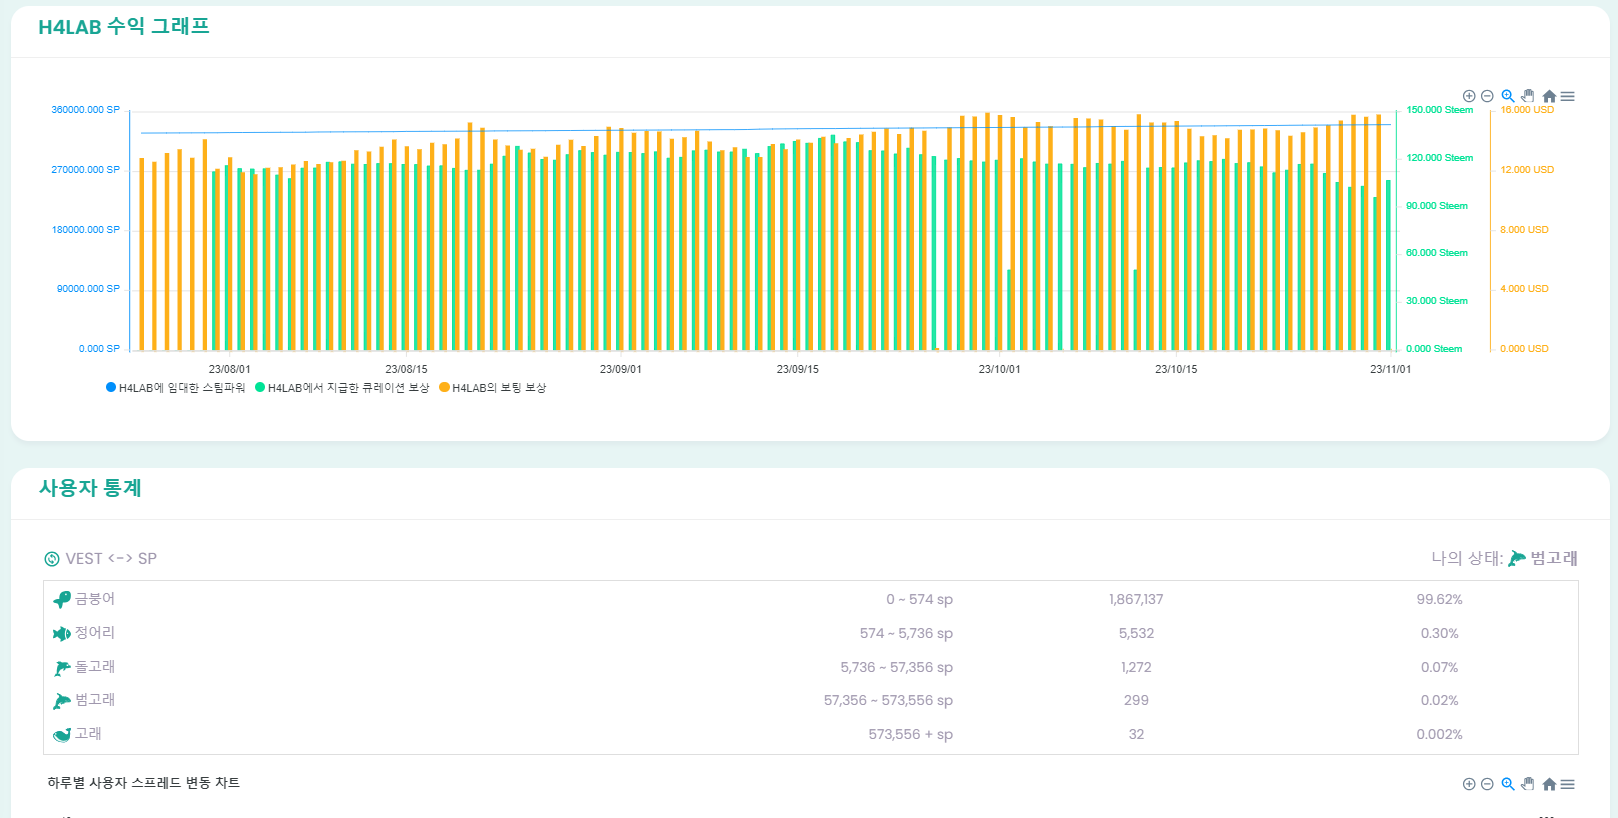Viewport: 1618px width, 818px height.
Task: Toggle the blue 'H4LAB에 임대한 스팀파워' legend series
Action: (175, 388)
